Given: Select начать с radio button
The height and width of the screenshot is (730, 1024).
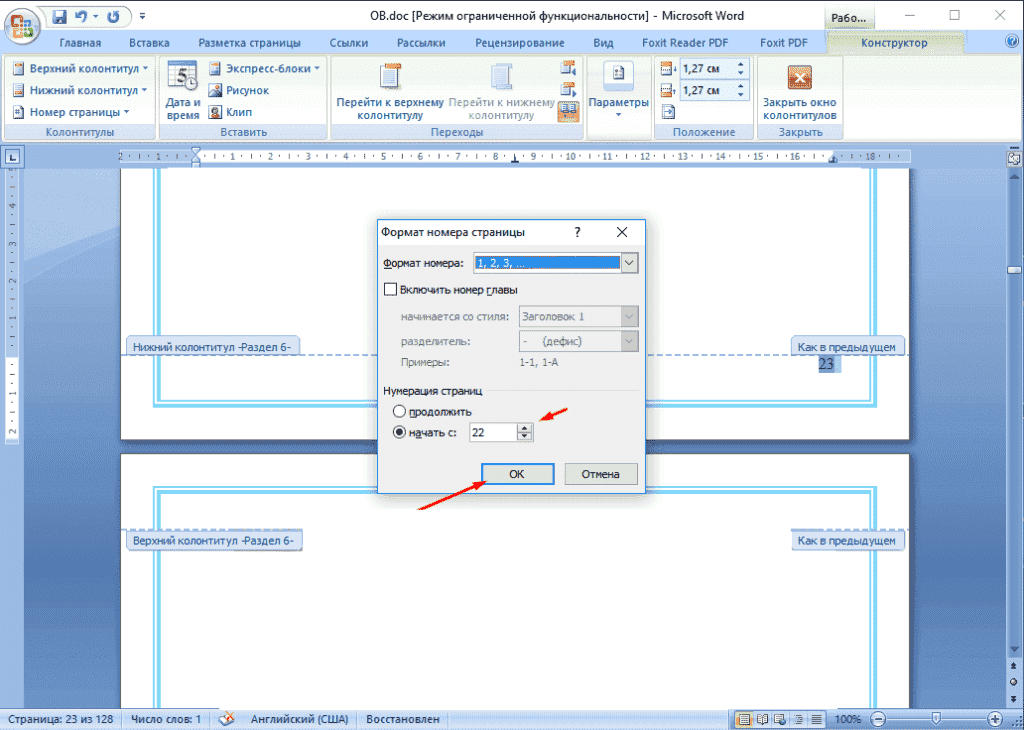Looking at the screenshot, I should coord(399,432).
